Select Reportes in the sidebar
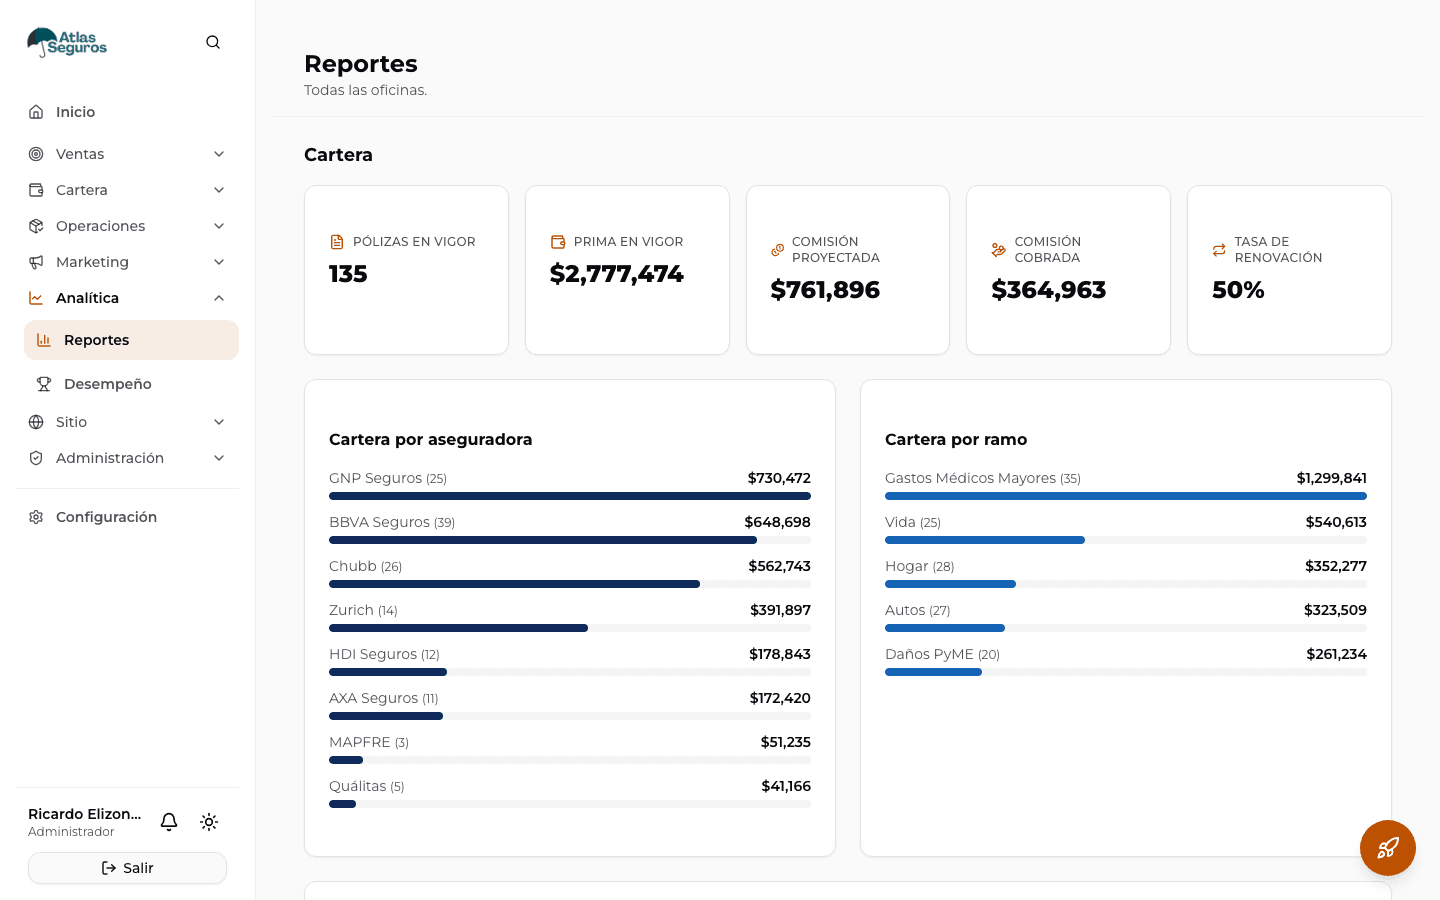The height and width of the screenshot is (900, 1440). click(131, 340)
